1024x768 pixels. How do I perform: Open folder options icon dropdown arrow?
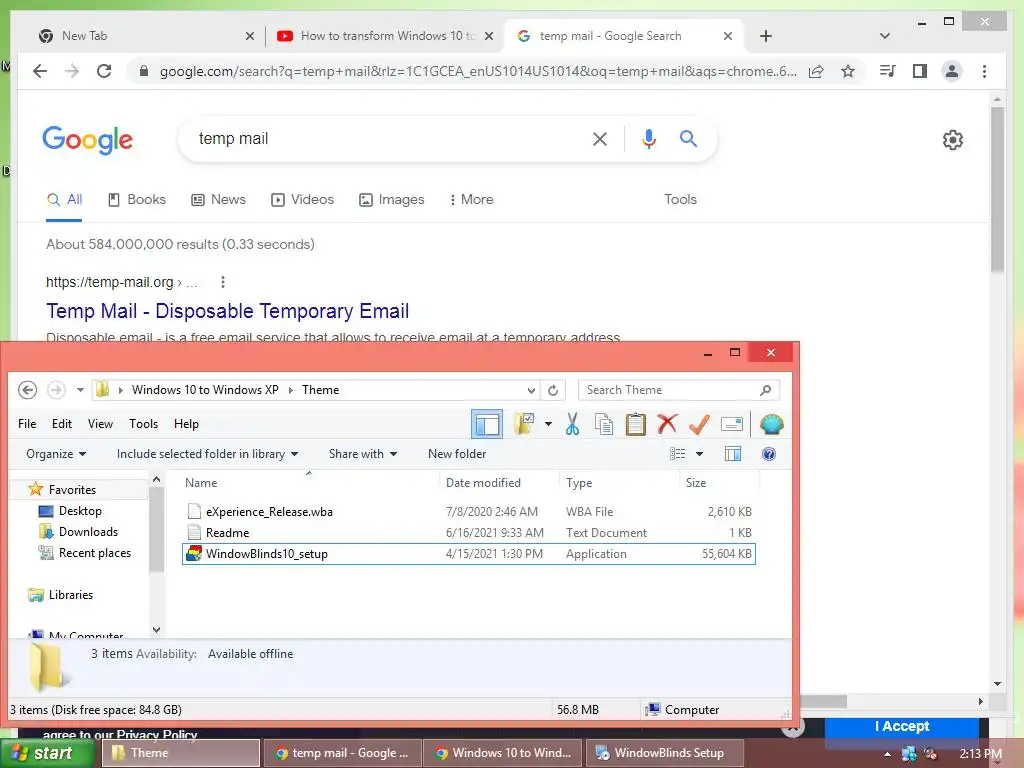pyautogui.click(x=548, y=424)
